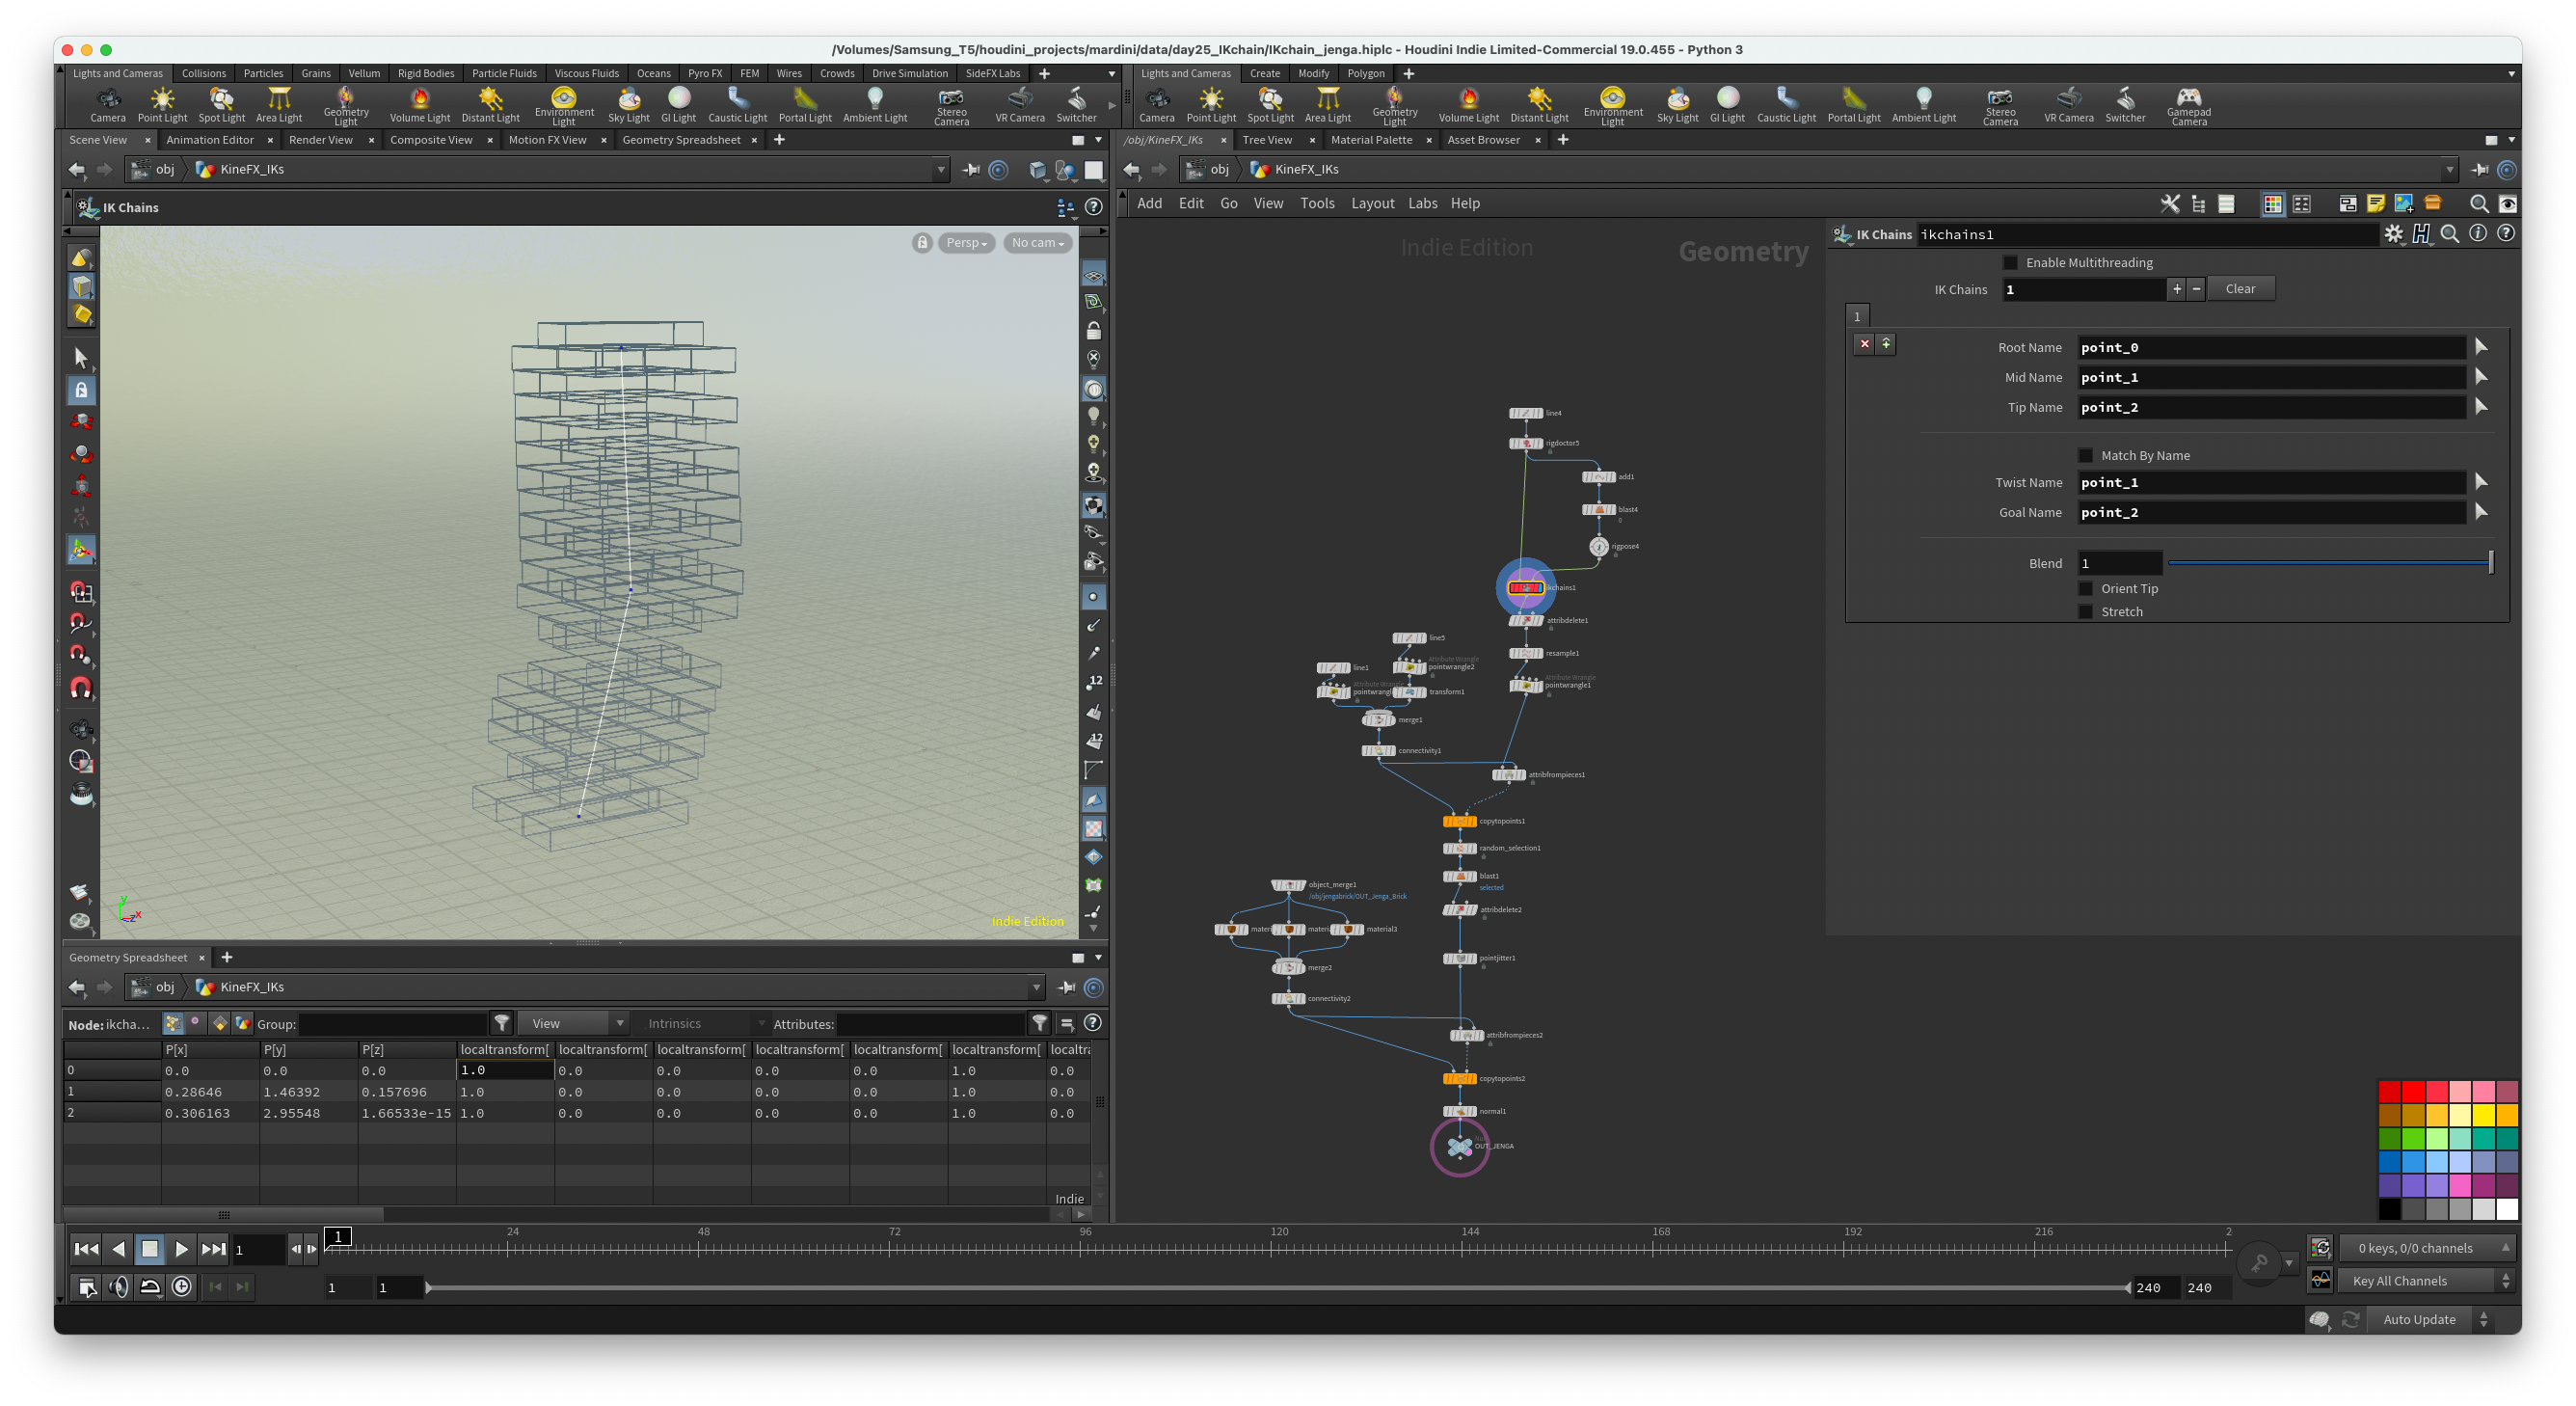Open the Persp viewport dropdown
This screenshot has height=1406, width=2576.
[x=966, y=243]
